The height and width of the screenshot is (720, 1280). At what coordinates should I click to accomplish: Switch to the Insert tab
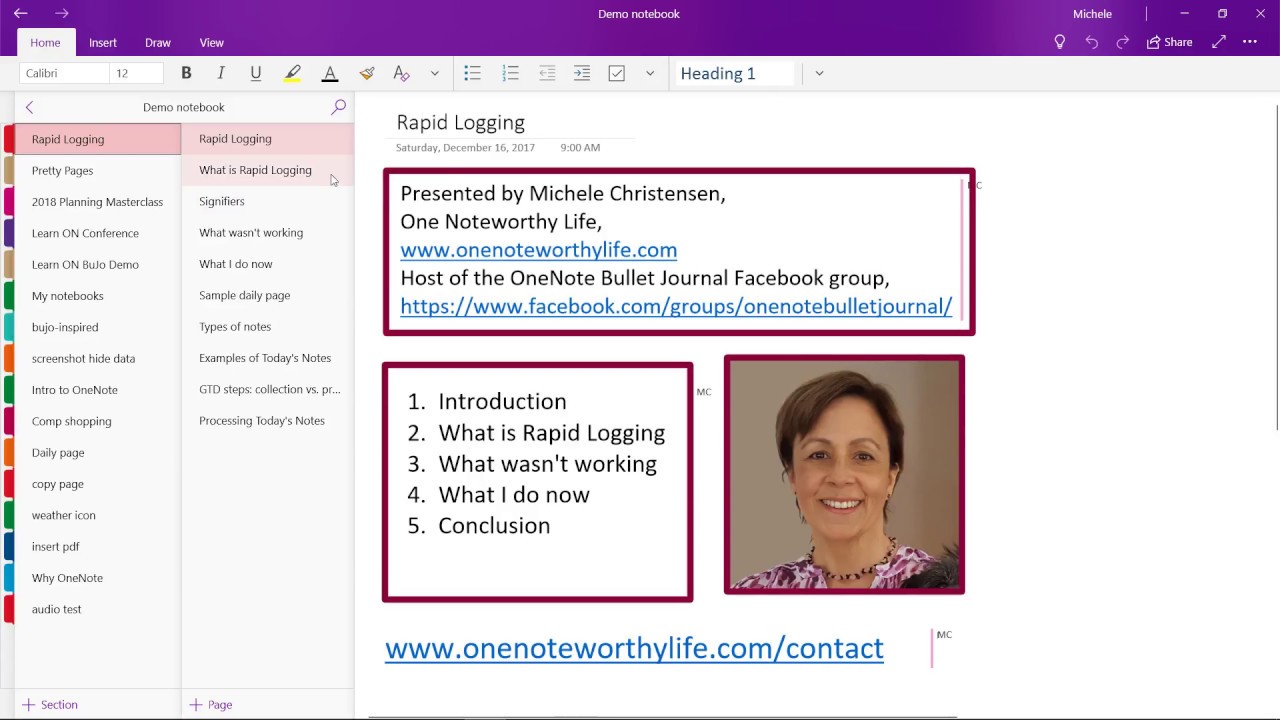click(103, 42)
